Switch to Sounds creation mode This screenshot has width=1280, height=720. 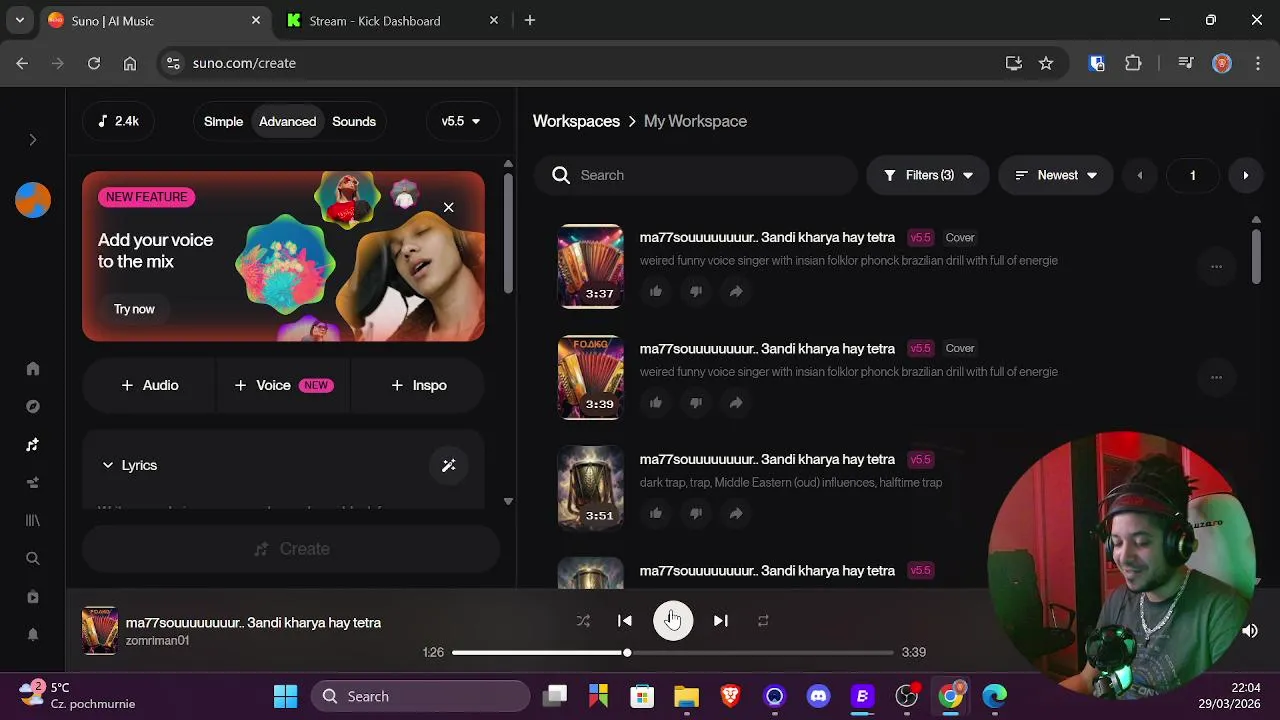(x=354, y=121)
